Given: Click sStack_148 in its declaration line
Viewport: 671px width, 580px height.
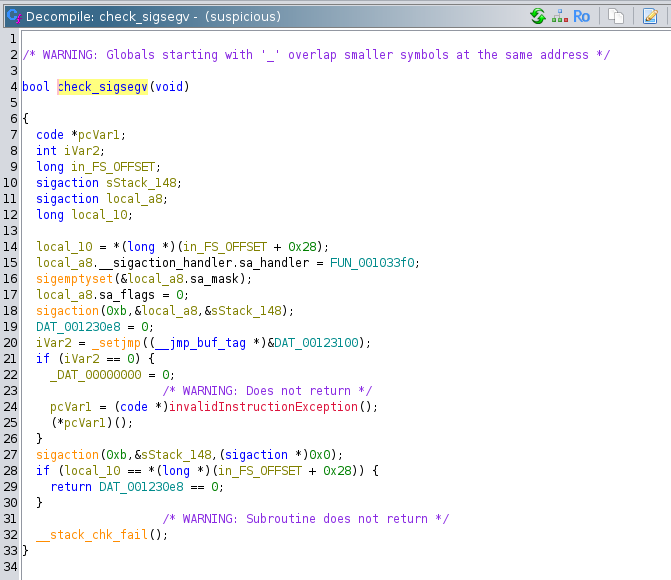Looking at the screenshot, I should coord(141,183).
